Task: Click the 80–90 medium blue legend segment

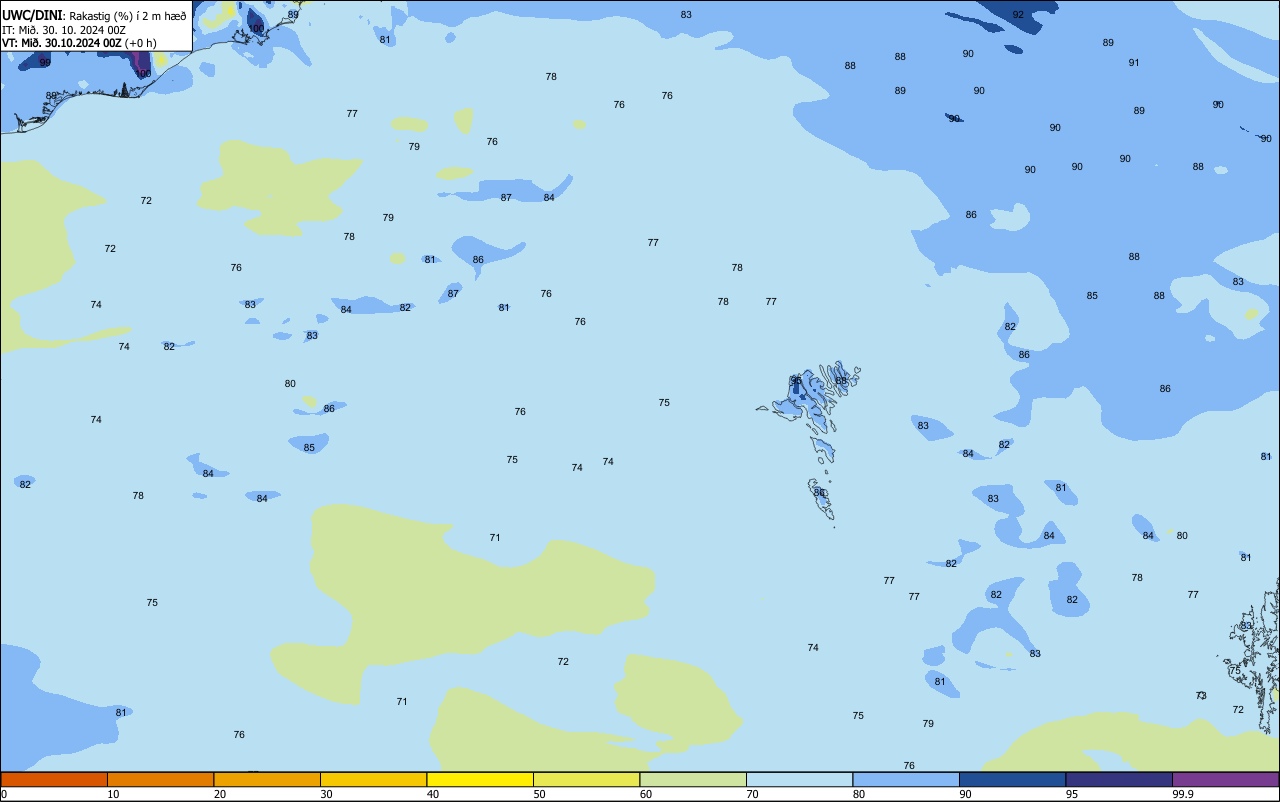Action: coord(906,779)
